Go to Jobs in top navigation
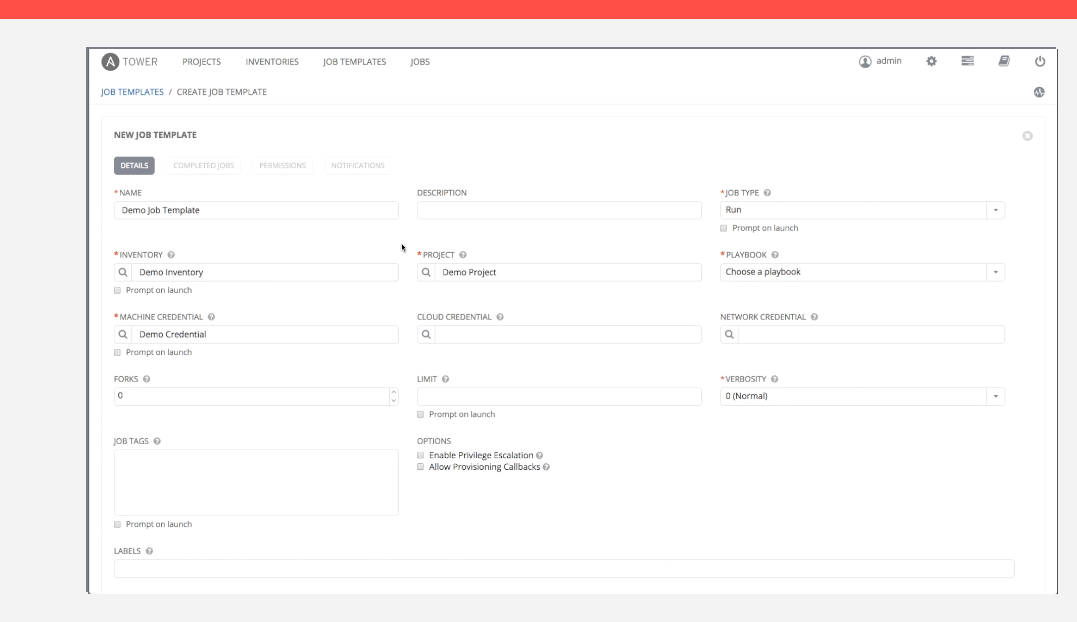1077x622 pixels. pos(420,62)
